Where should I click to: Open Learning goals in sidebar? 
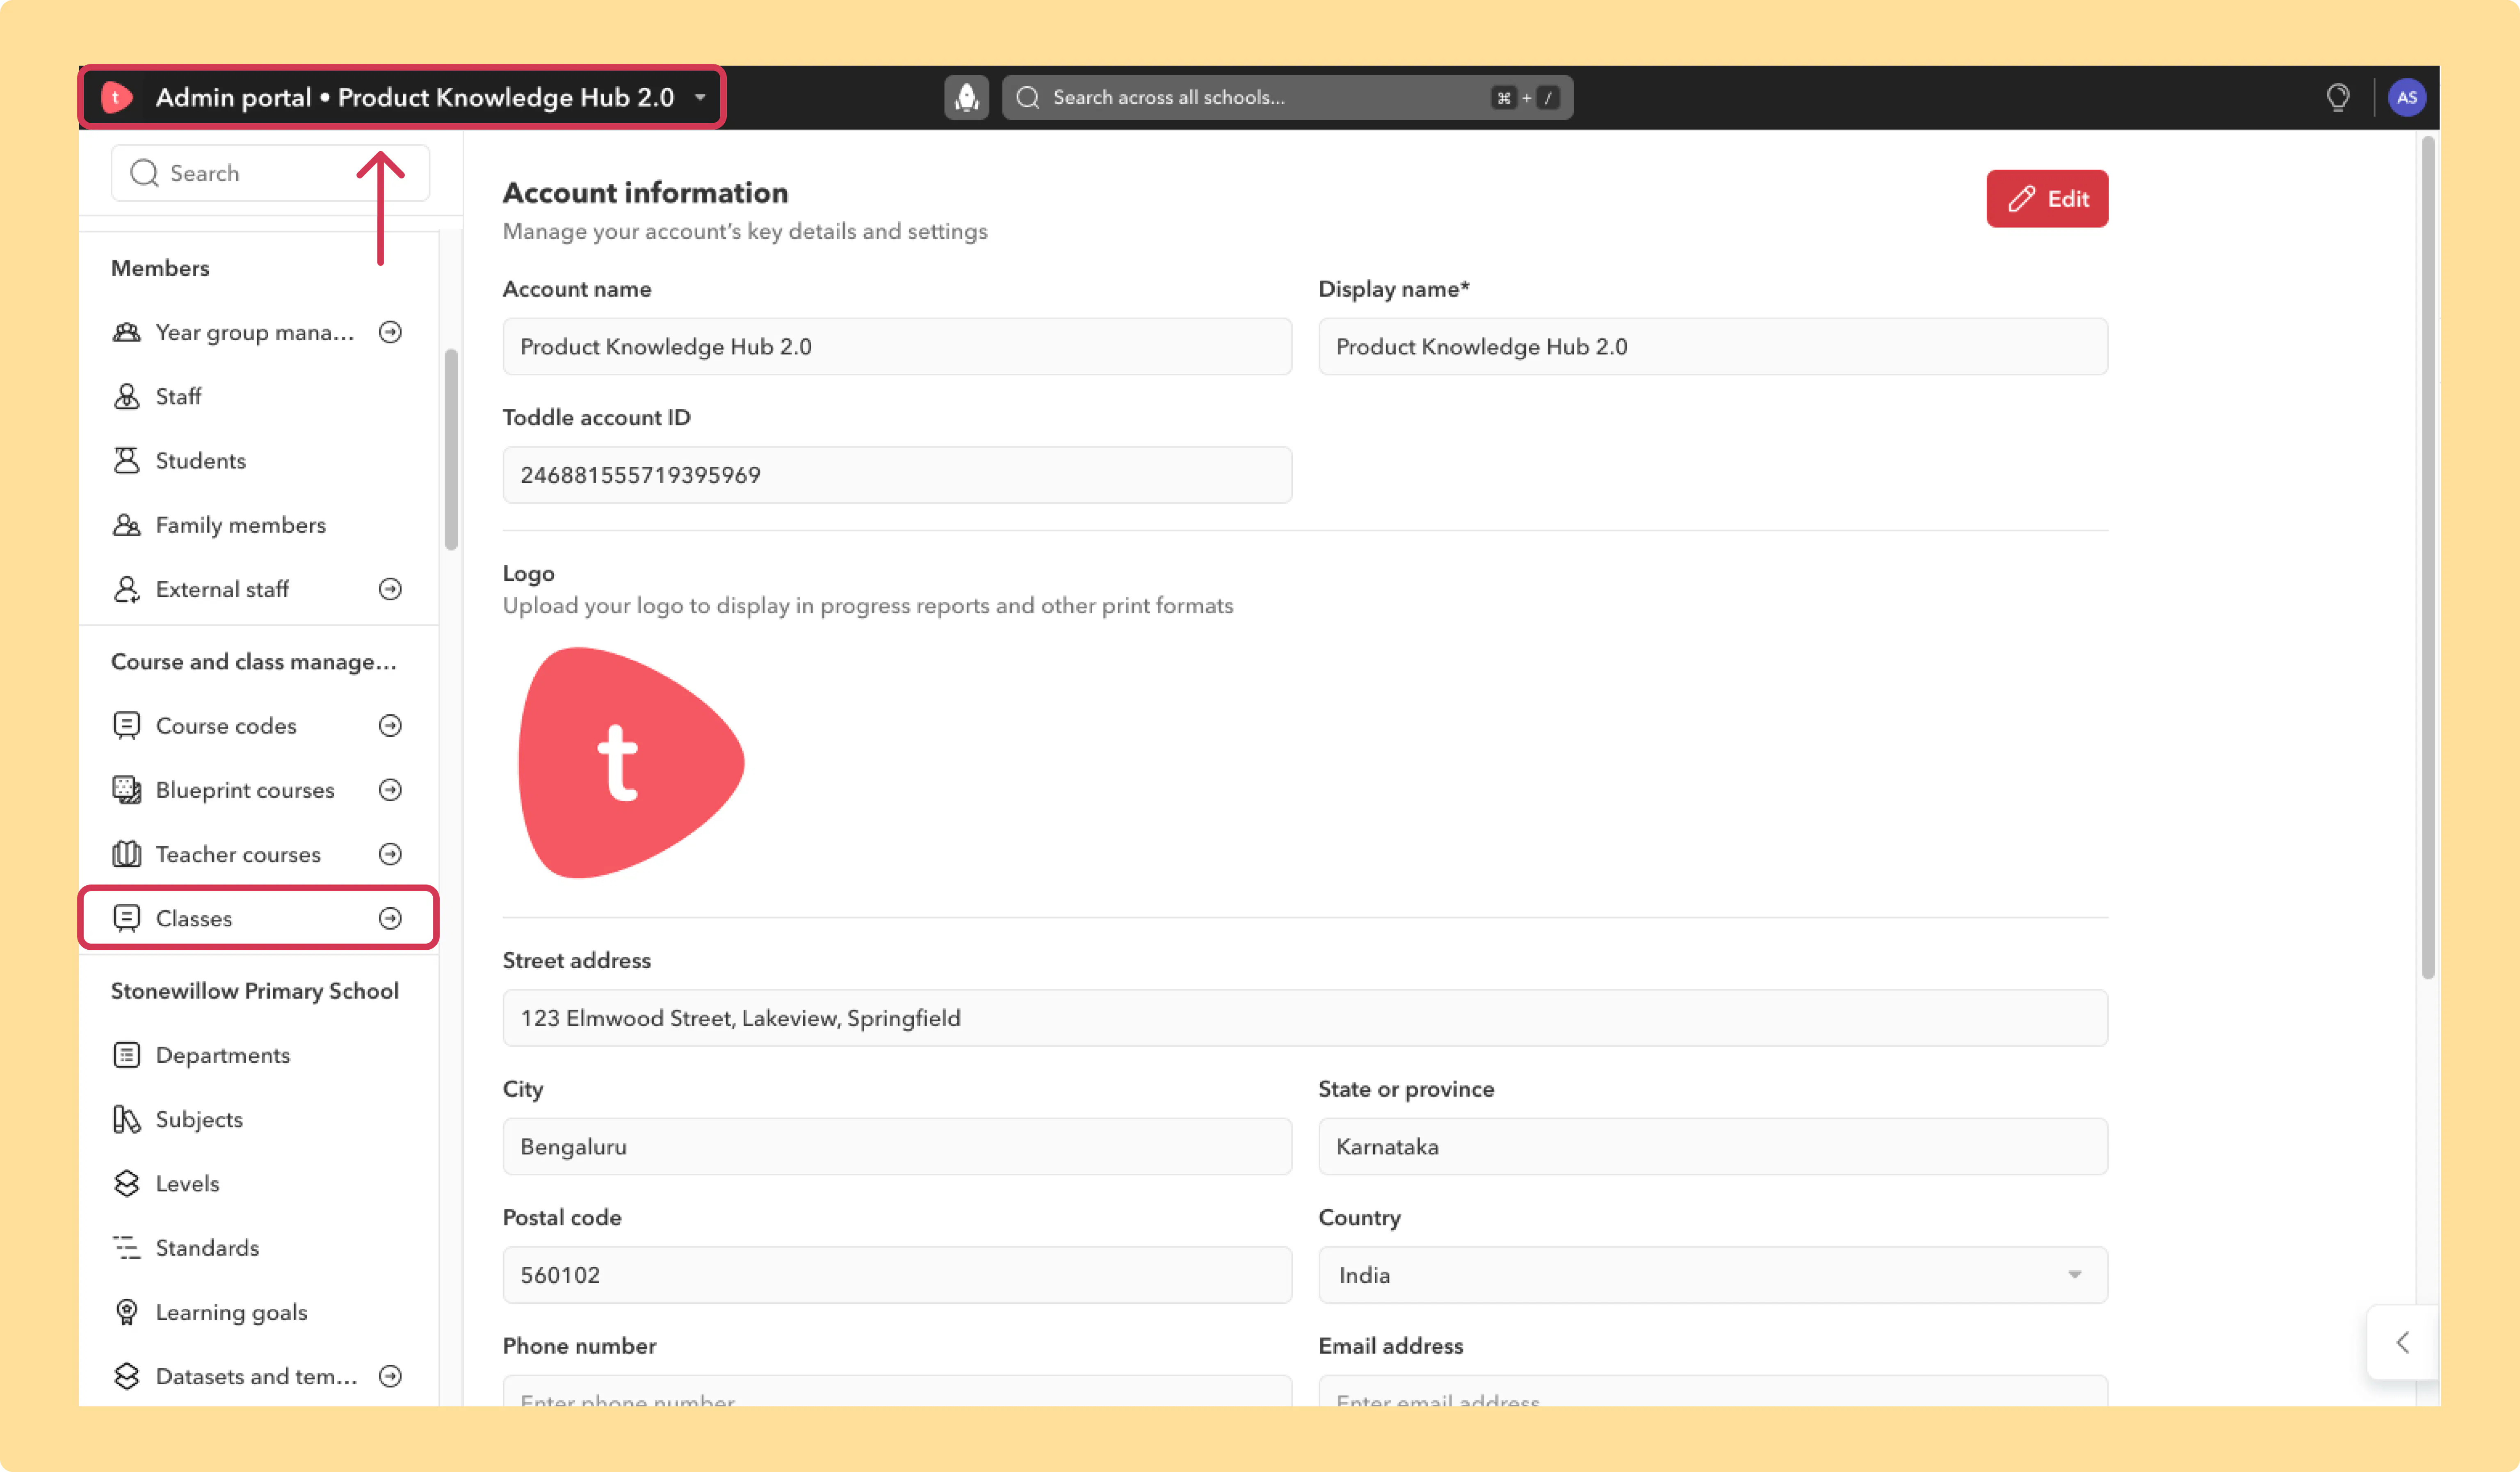tap(258, 1311)
